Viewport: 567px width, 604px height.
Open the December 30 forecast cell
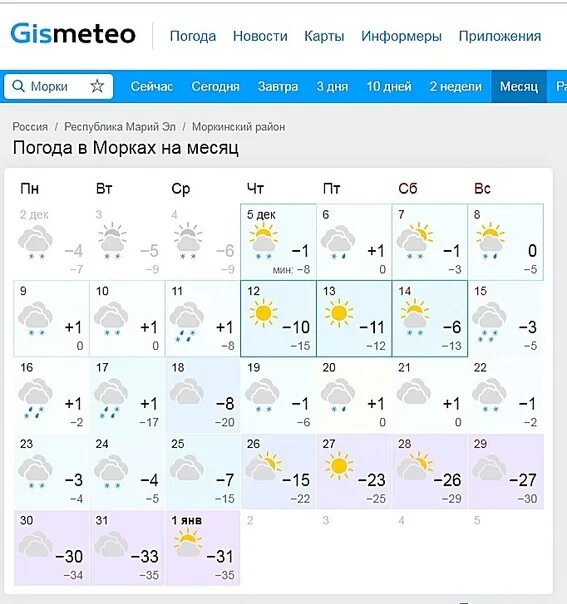52,548
